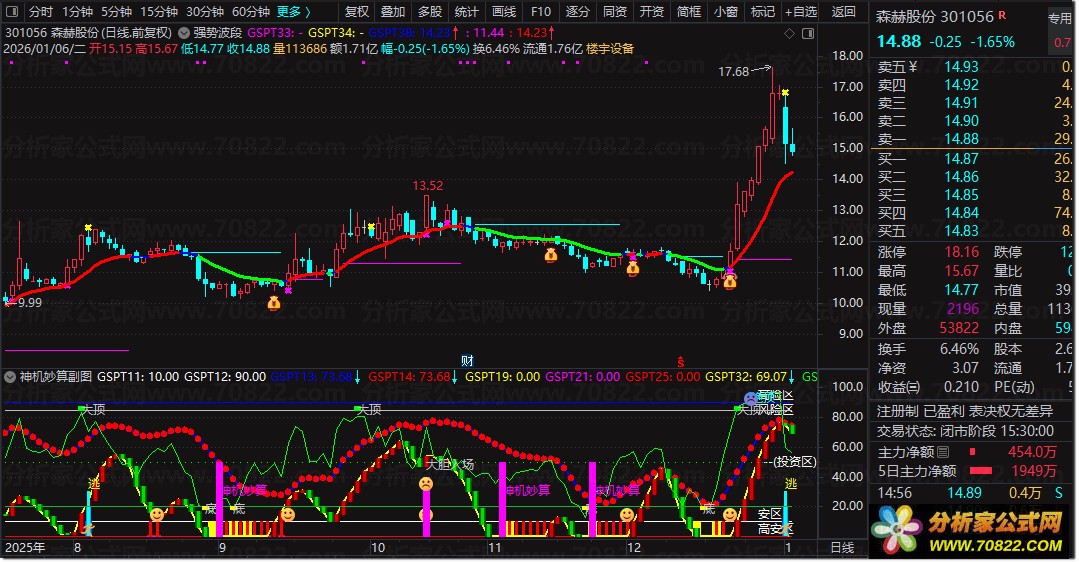Expand 更多 period options

pos(294,12)
